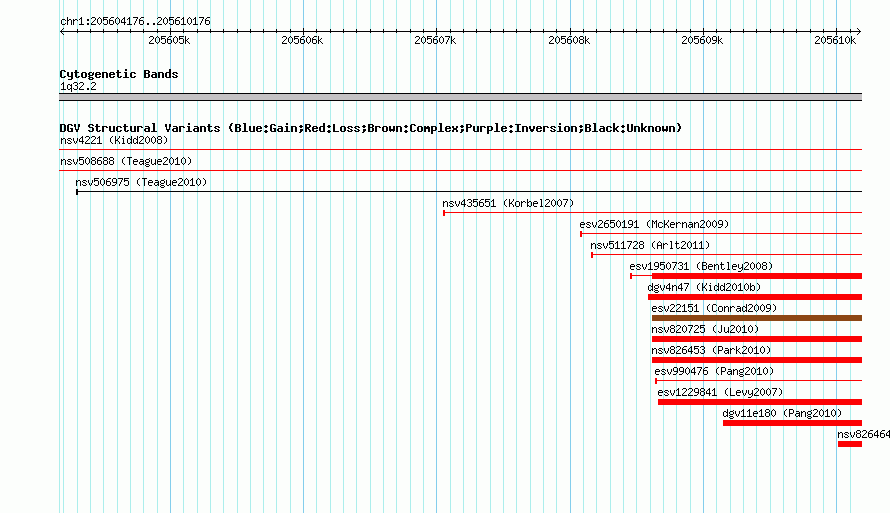Open esv2650191 (McKernan2009) variant details
This screenshot has width=890, height=513.
point(654,224)
